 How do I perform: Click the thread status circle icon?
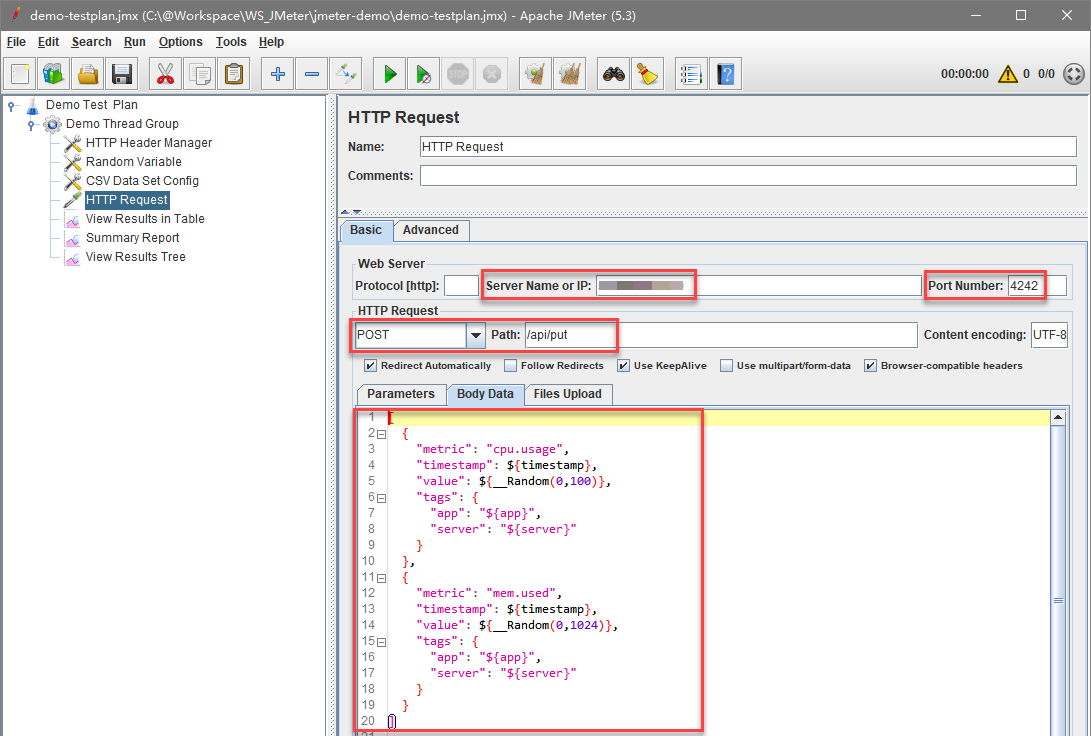[x=1074, y=74]
